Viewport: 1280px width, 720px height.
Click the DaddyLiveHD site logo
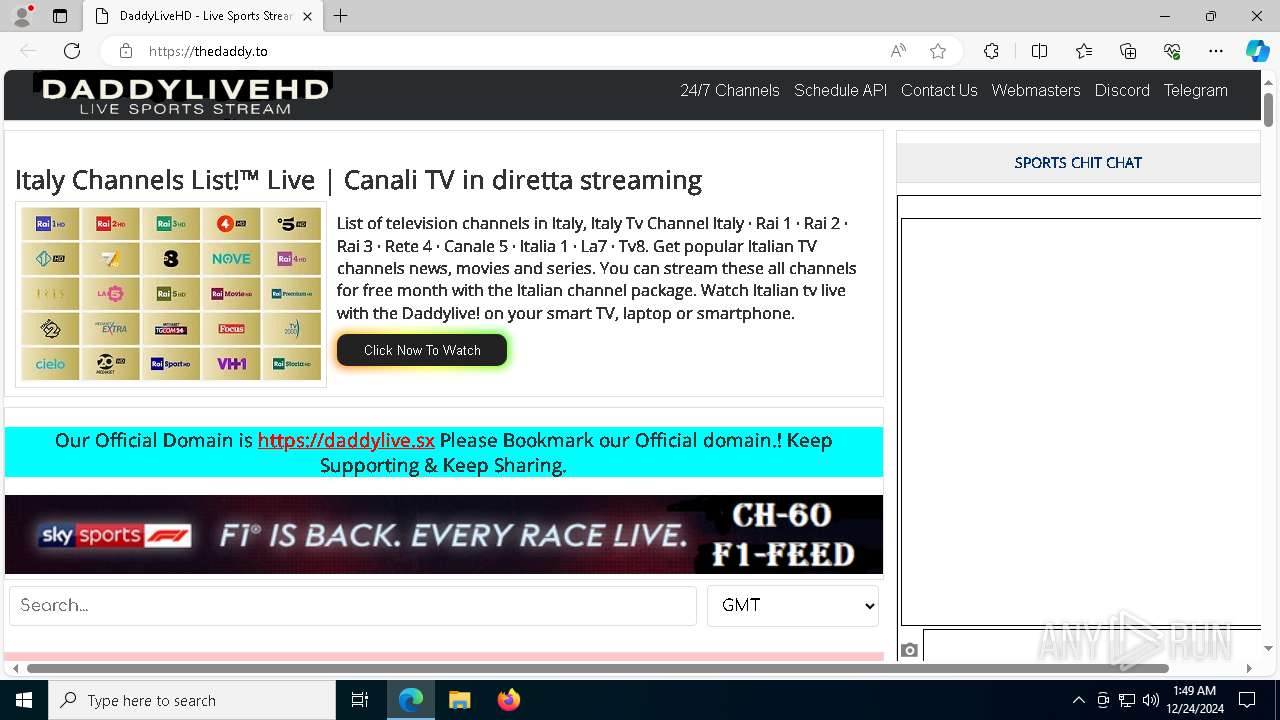[183, 95]
